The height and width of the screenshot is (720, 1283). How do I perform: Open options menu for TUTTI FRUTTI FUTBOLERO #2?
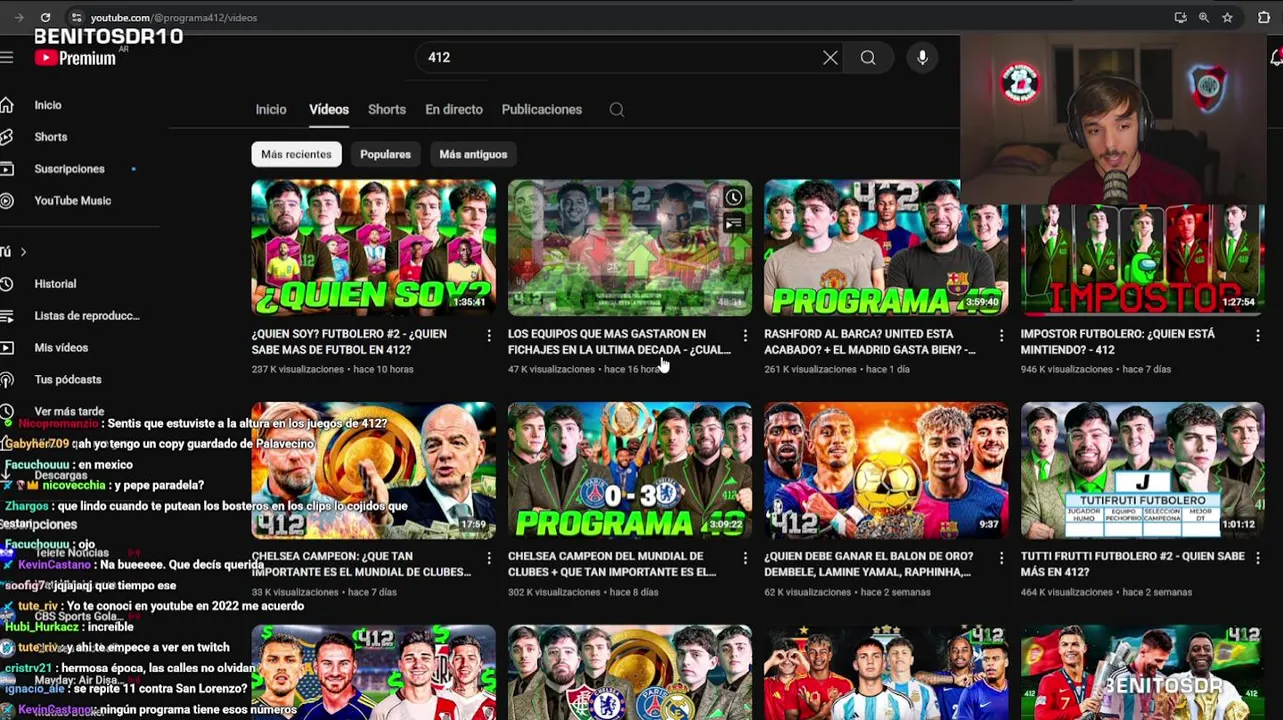(x=1258, y=557)
